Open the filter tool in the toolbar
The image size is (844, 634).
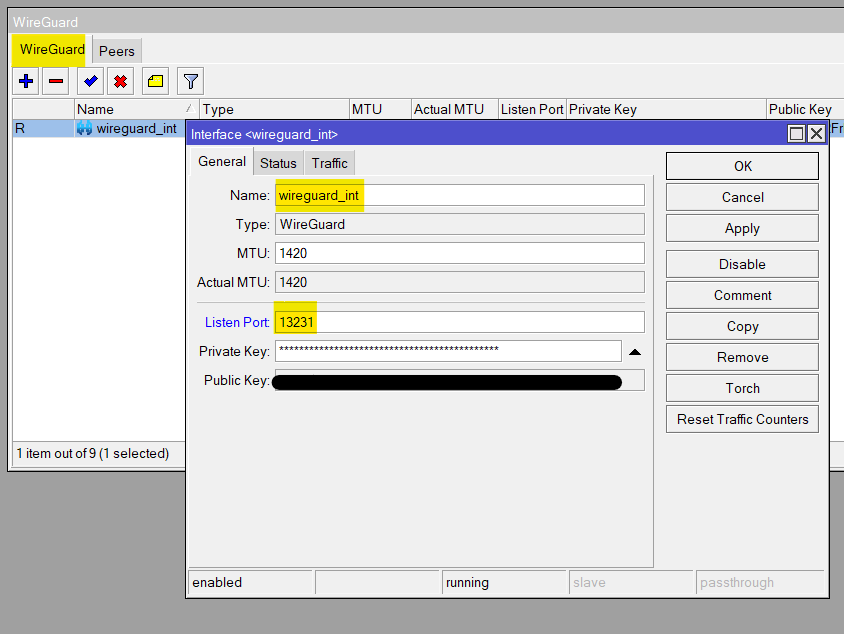pos(189,81)
